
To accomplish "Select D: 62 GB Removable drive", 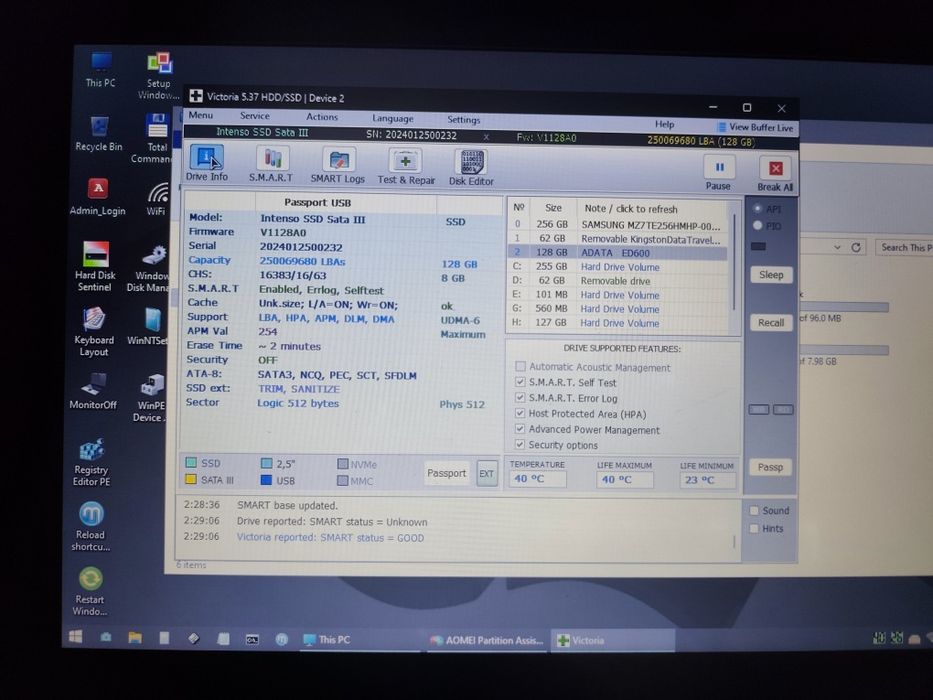I will click(618, 280).
